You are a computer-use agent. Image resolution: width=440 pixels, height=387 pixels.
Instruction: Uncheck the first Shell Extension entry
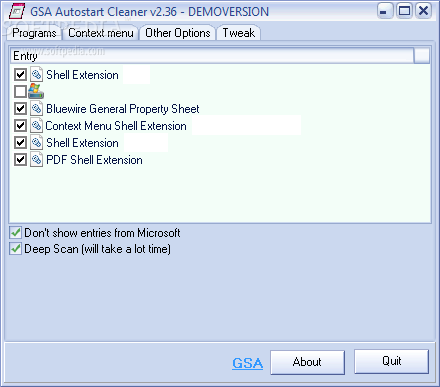click(20, 74)
